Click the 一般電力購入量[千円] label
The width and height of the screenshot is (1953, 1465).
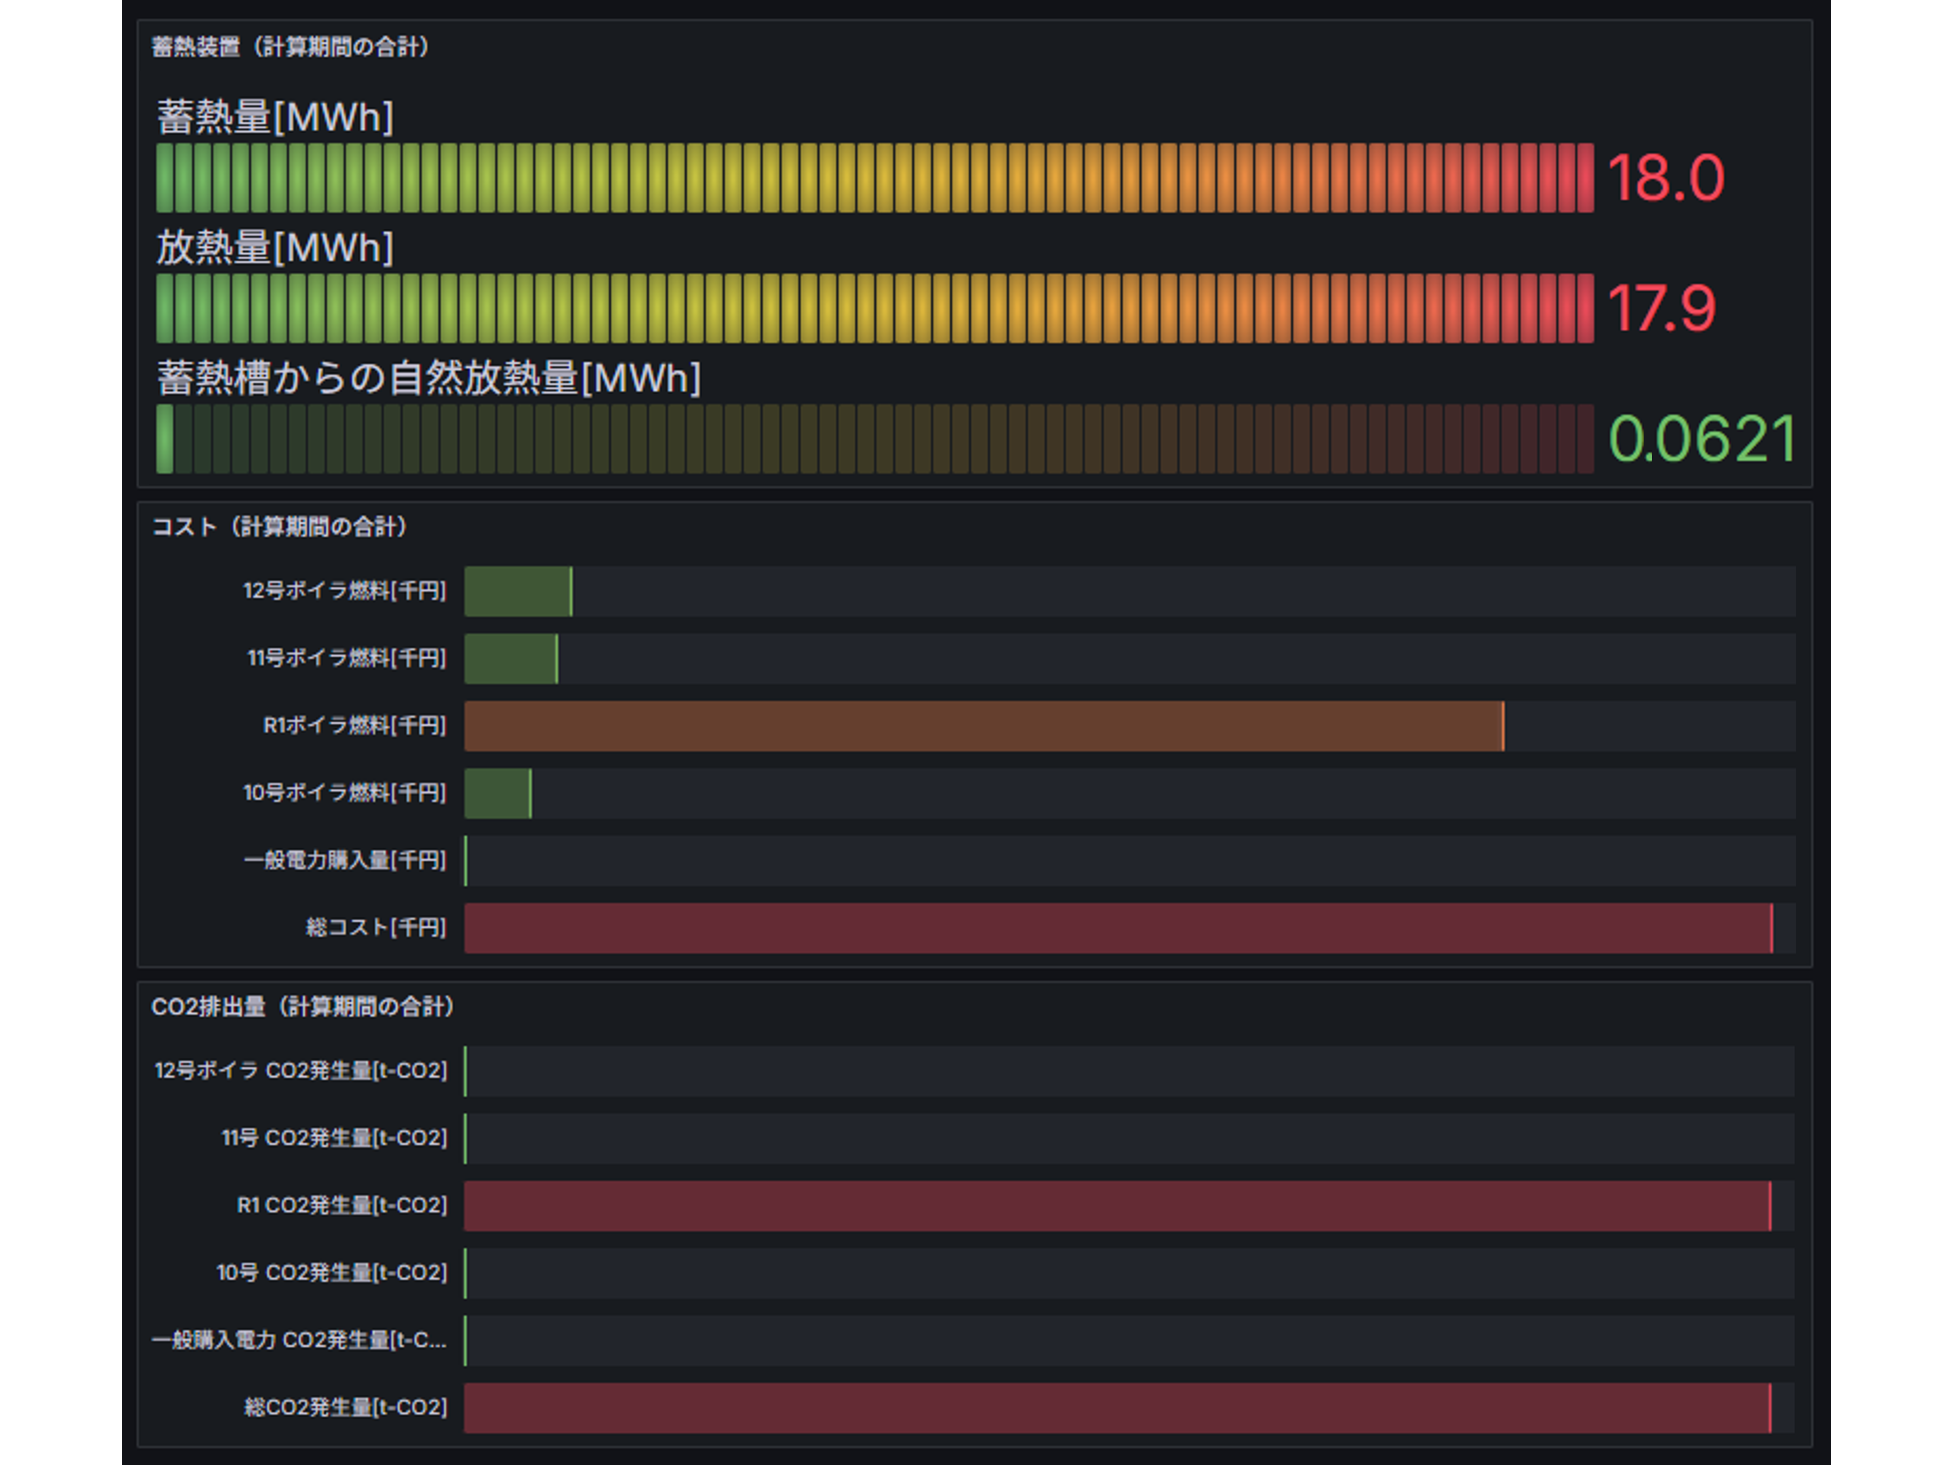[x=345, y=860]
